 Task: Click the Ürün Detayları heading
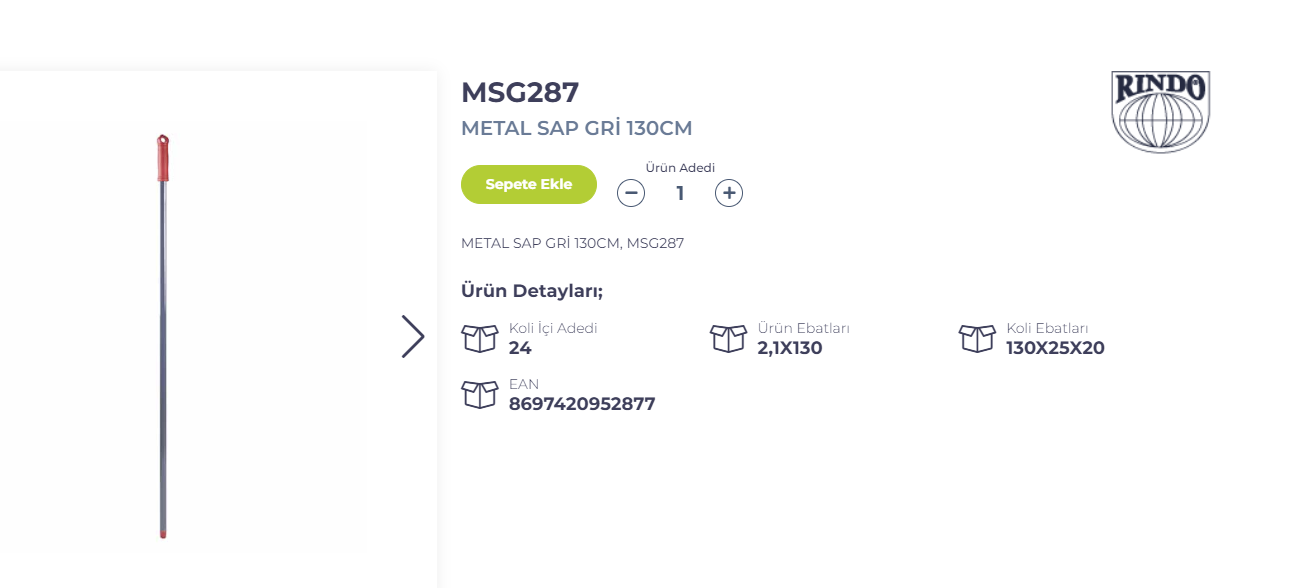point(532,291)
